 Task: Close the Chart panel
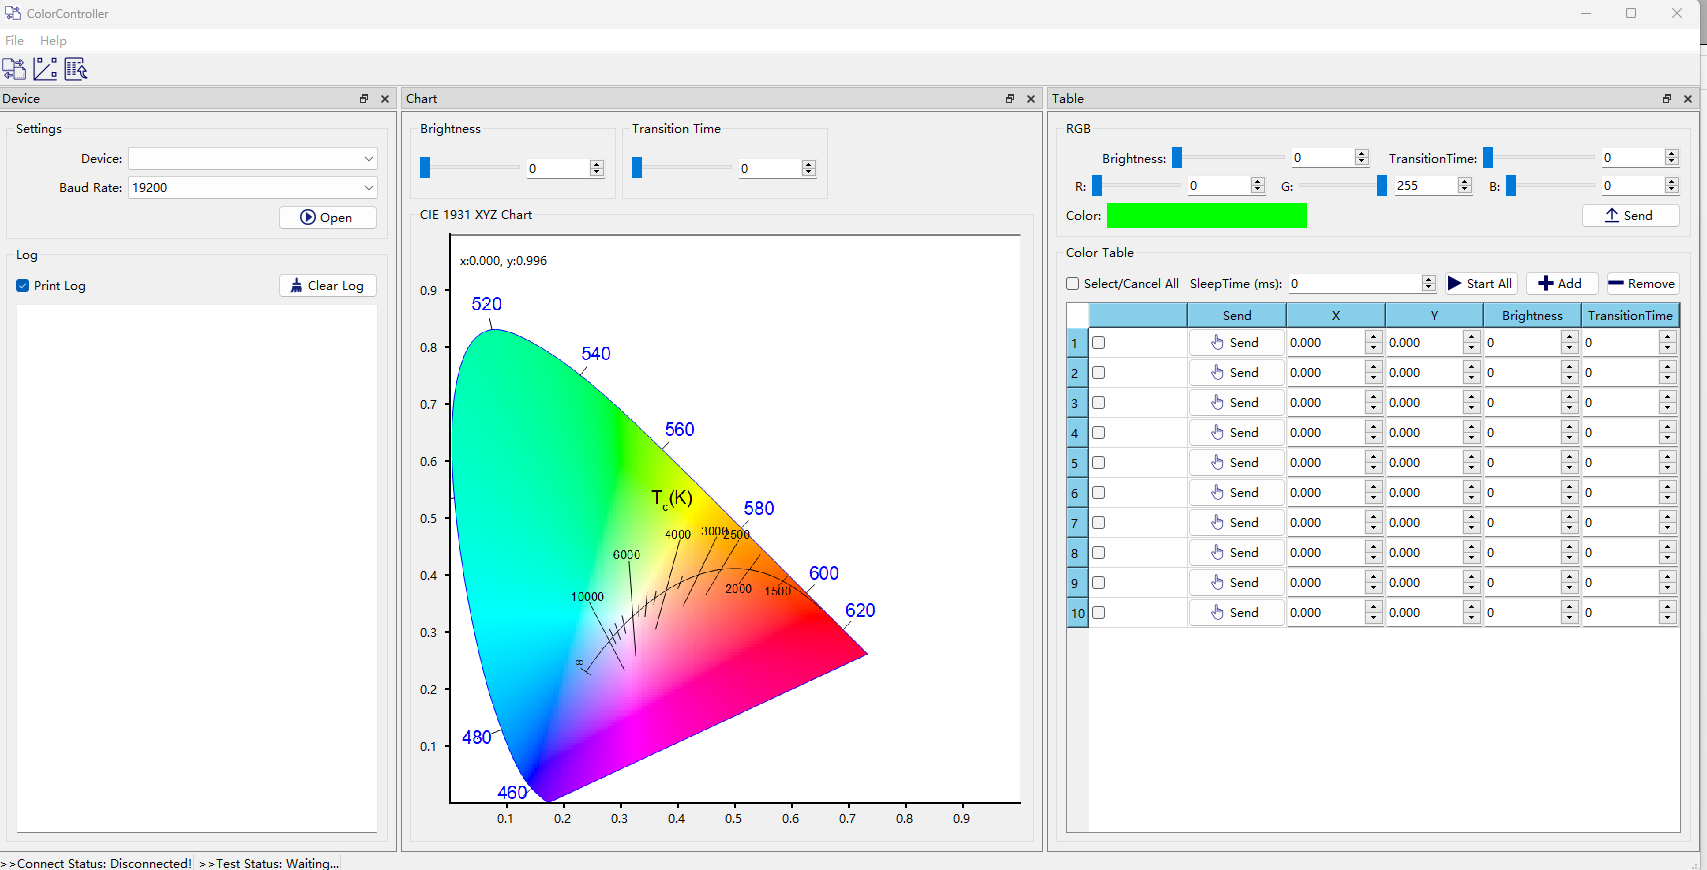1031,99
